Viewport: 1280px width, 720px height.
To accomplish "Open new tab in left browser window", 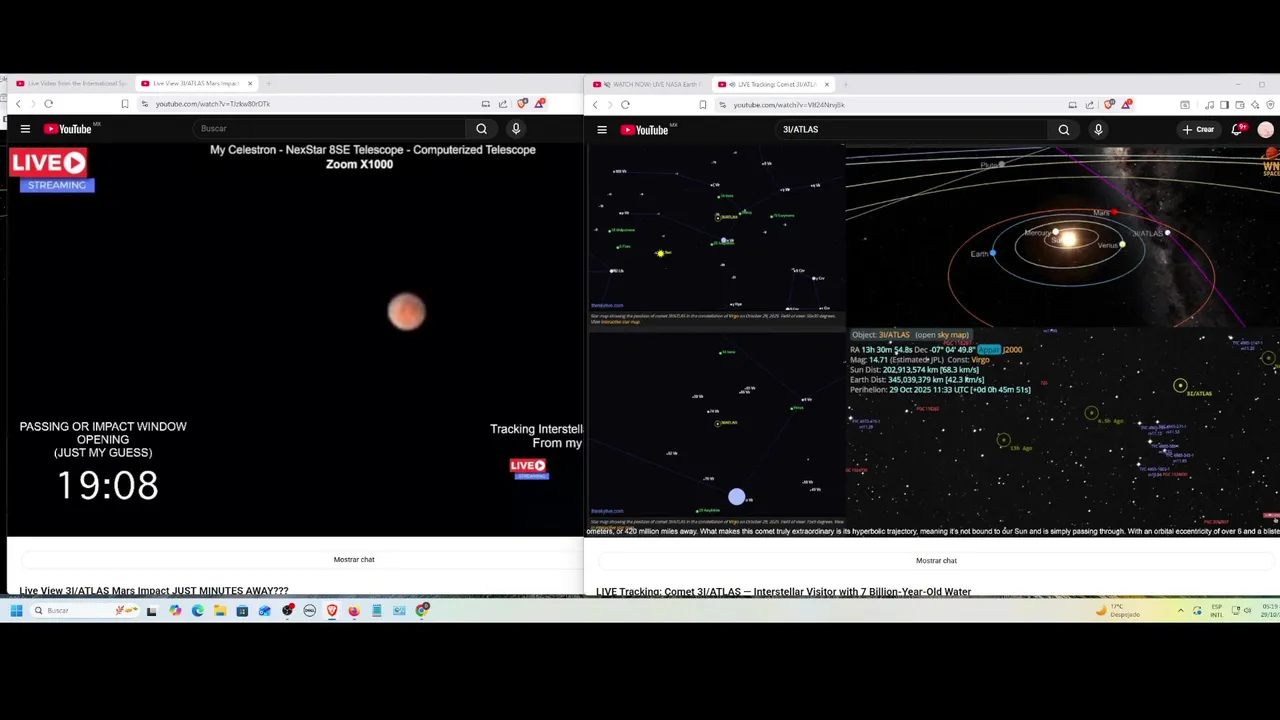I will point(269,84).
